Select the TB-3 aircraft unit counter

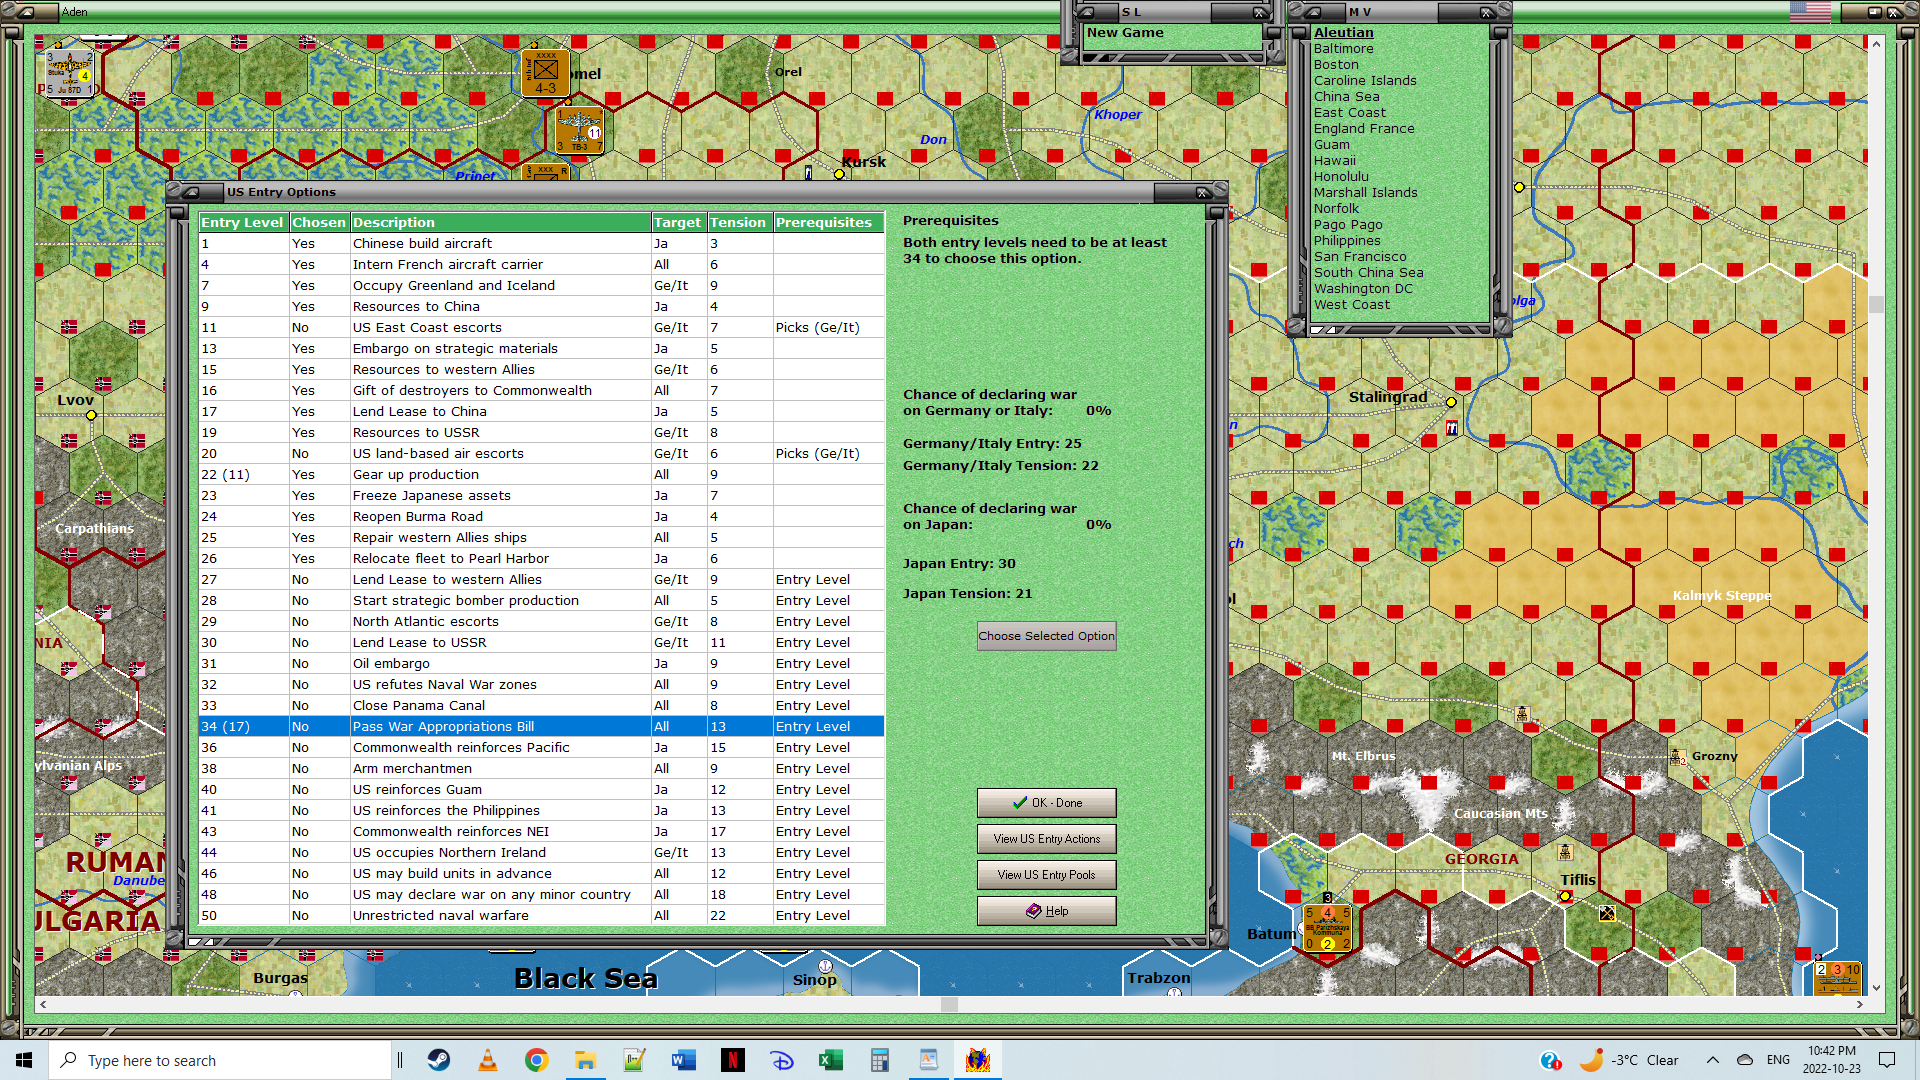coord(579,131)
